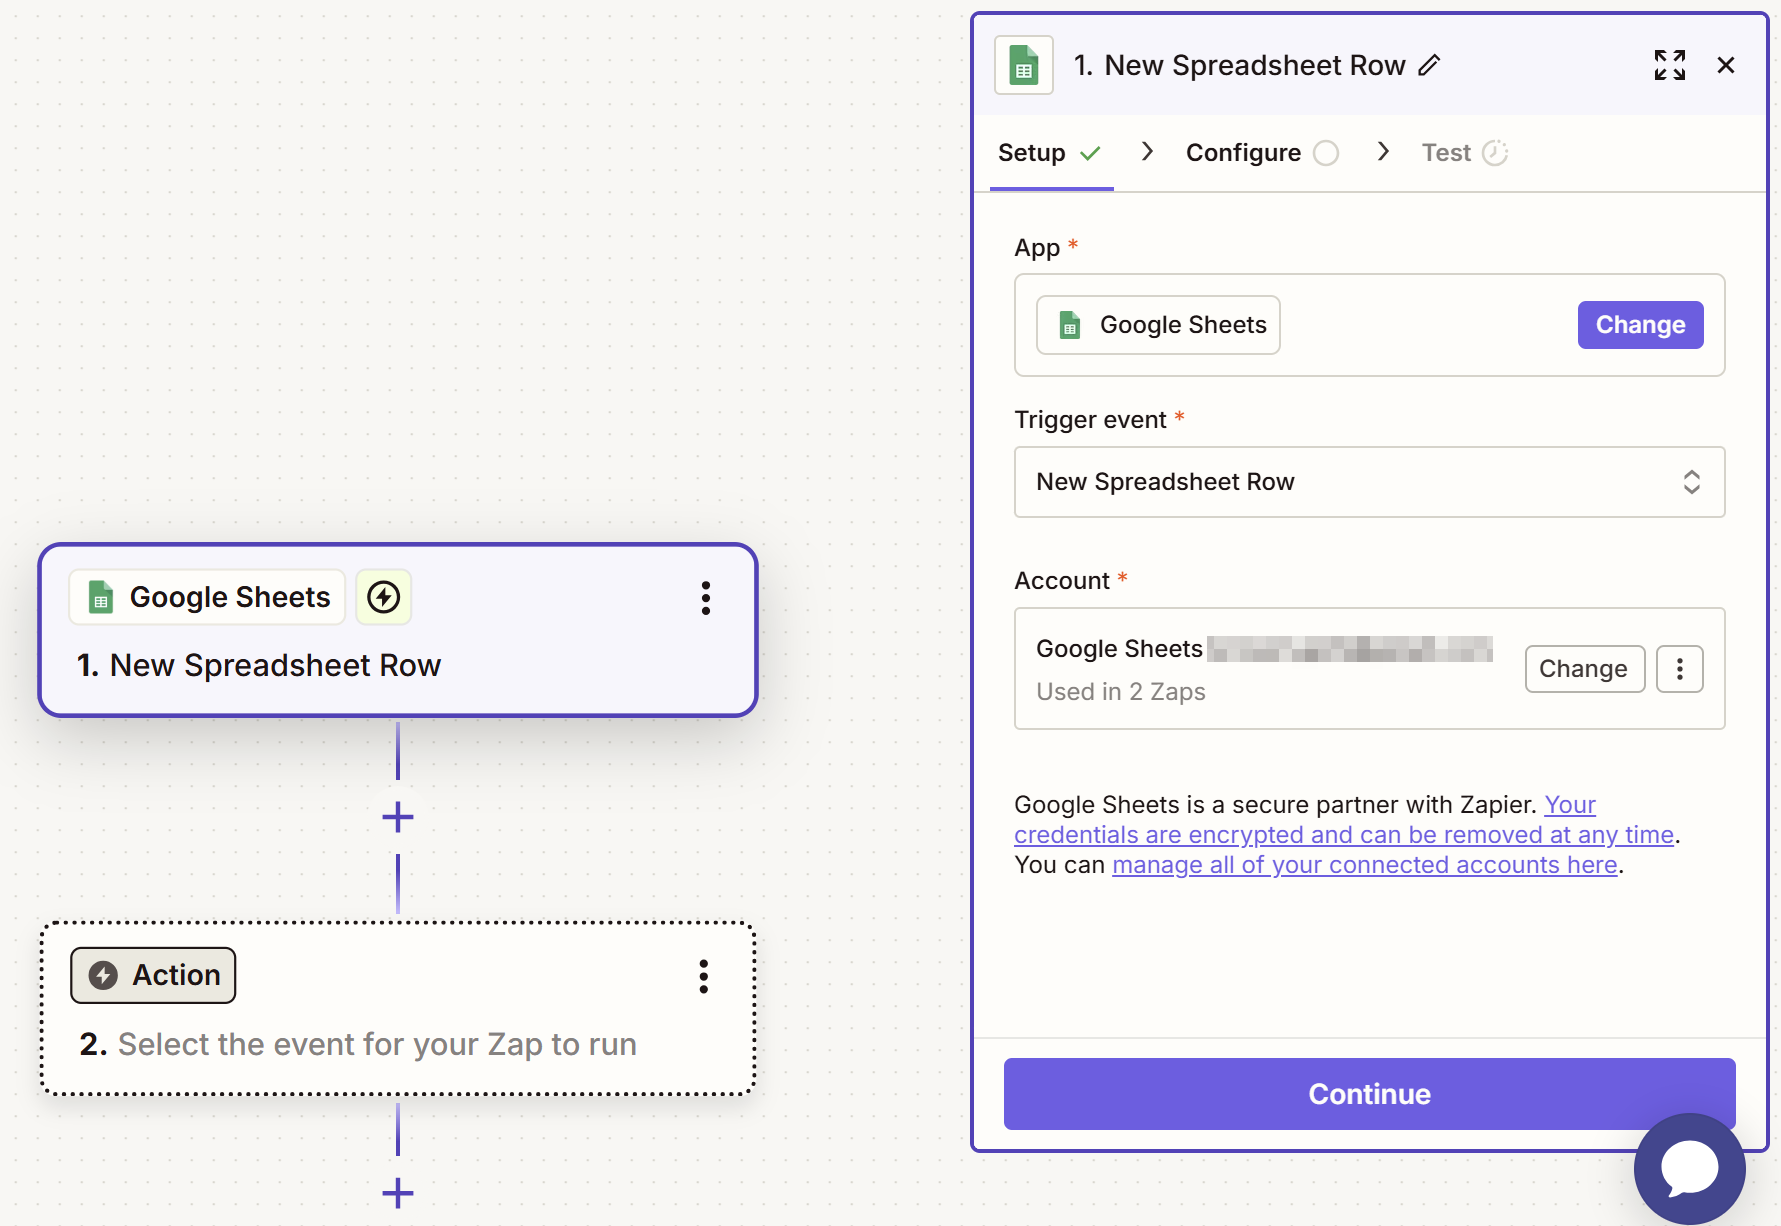This screenshot has width=1781, height=1226.
Task: Click the Google Sheets icon in the panel header
Action: tap(1023, 64)
